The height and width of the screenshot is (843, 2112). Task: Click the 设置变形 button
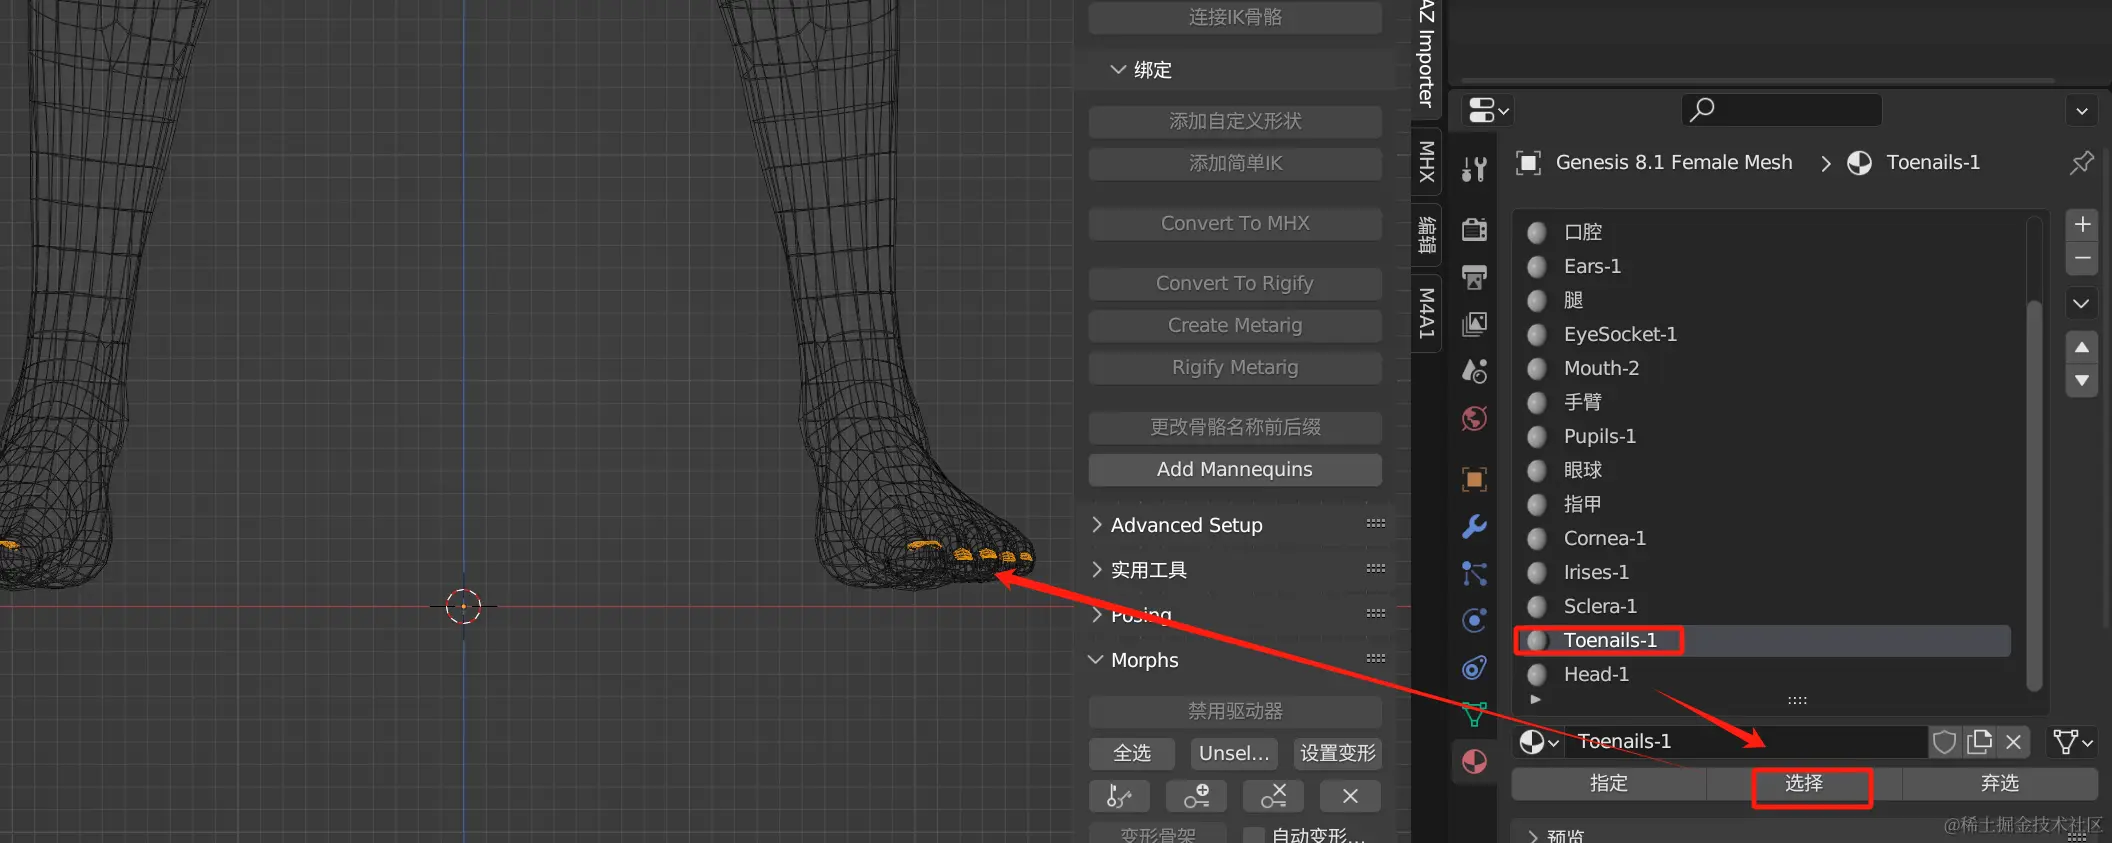pos(1338,754)
